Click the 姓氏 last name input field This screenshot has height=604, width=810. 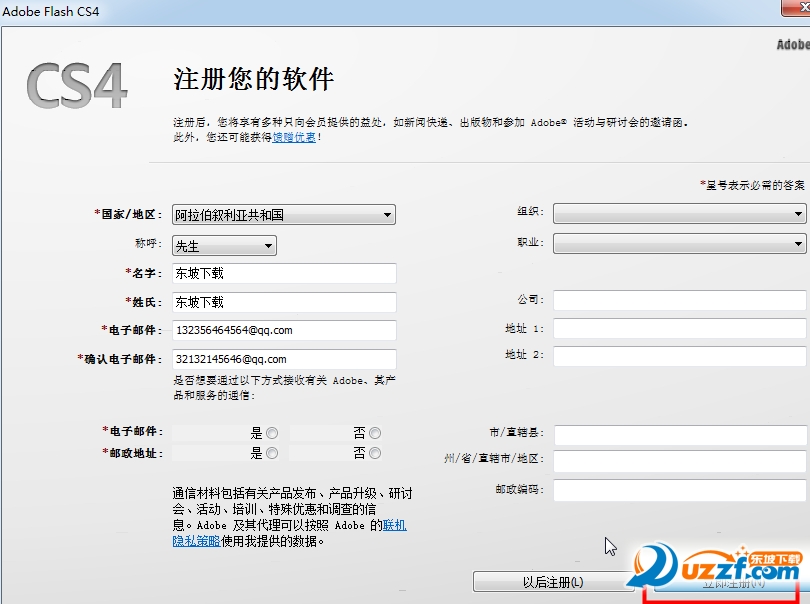click(284, 302)
